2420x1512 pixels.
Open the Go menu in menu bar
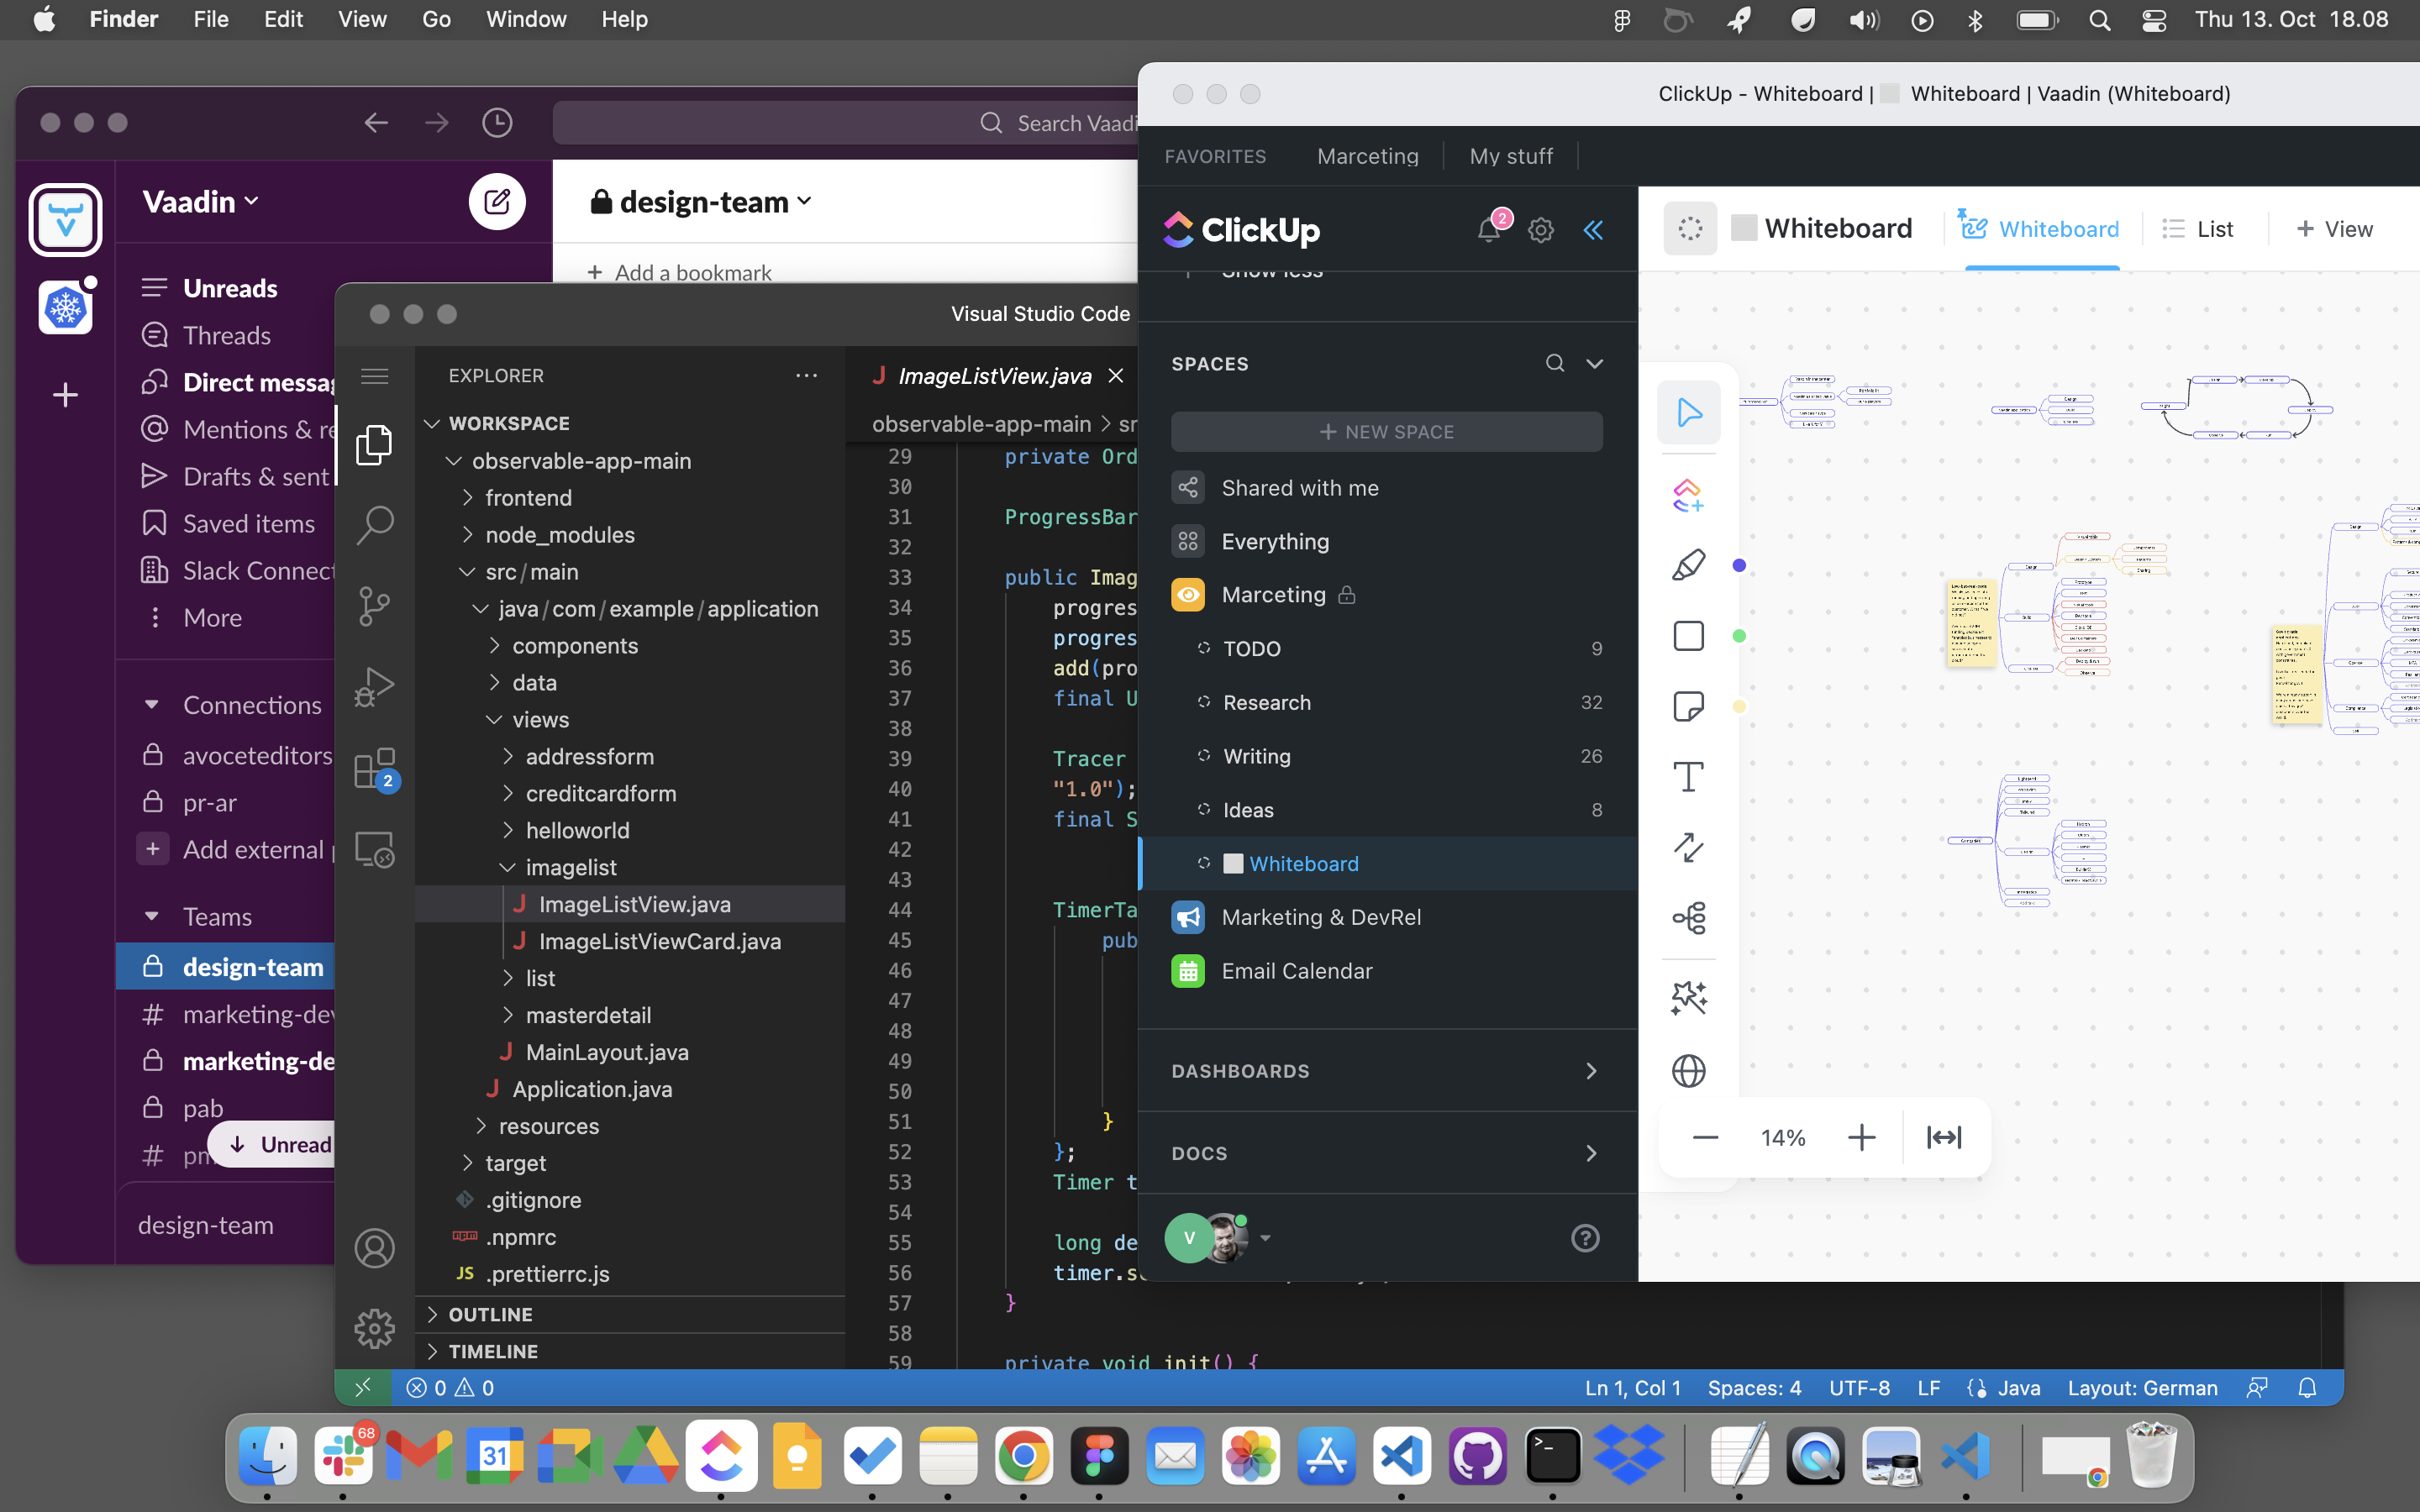pos(436,19)
